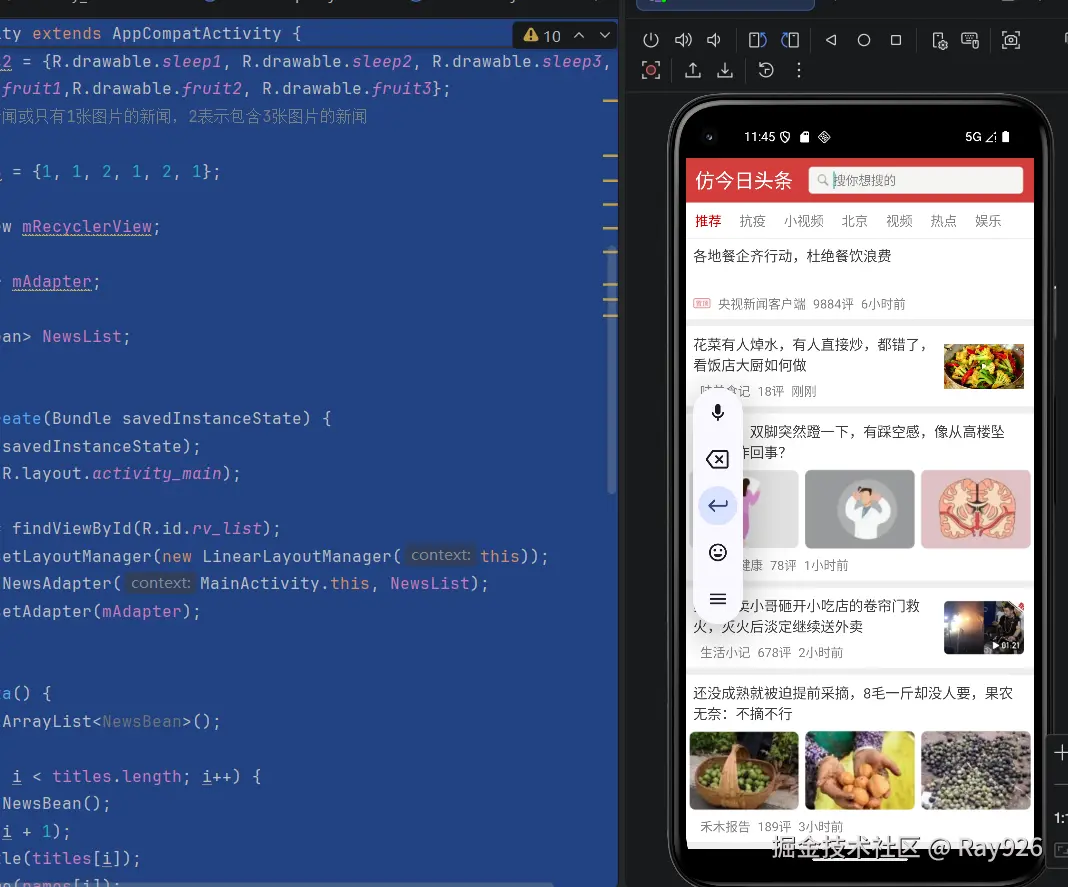This screenshot has width=1068, height=887.
Task: Tap the emulator Overview square button
Action: click(896, 40)
